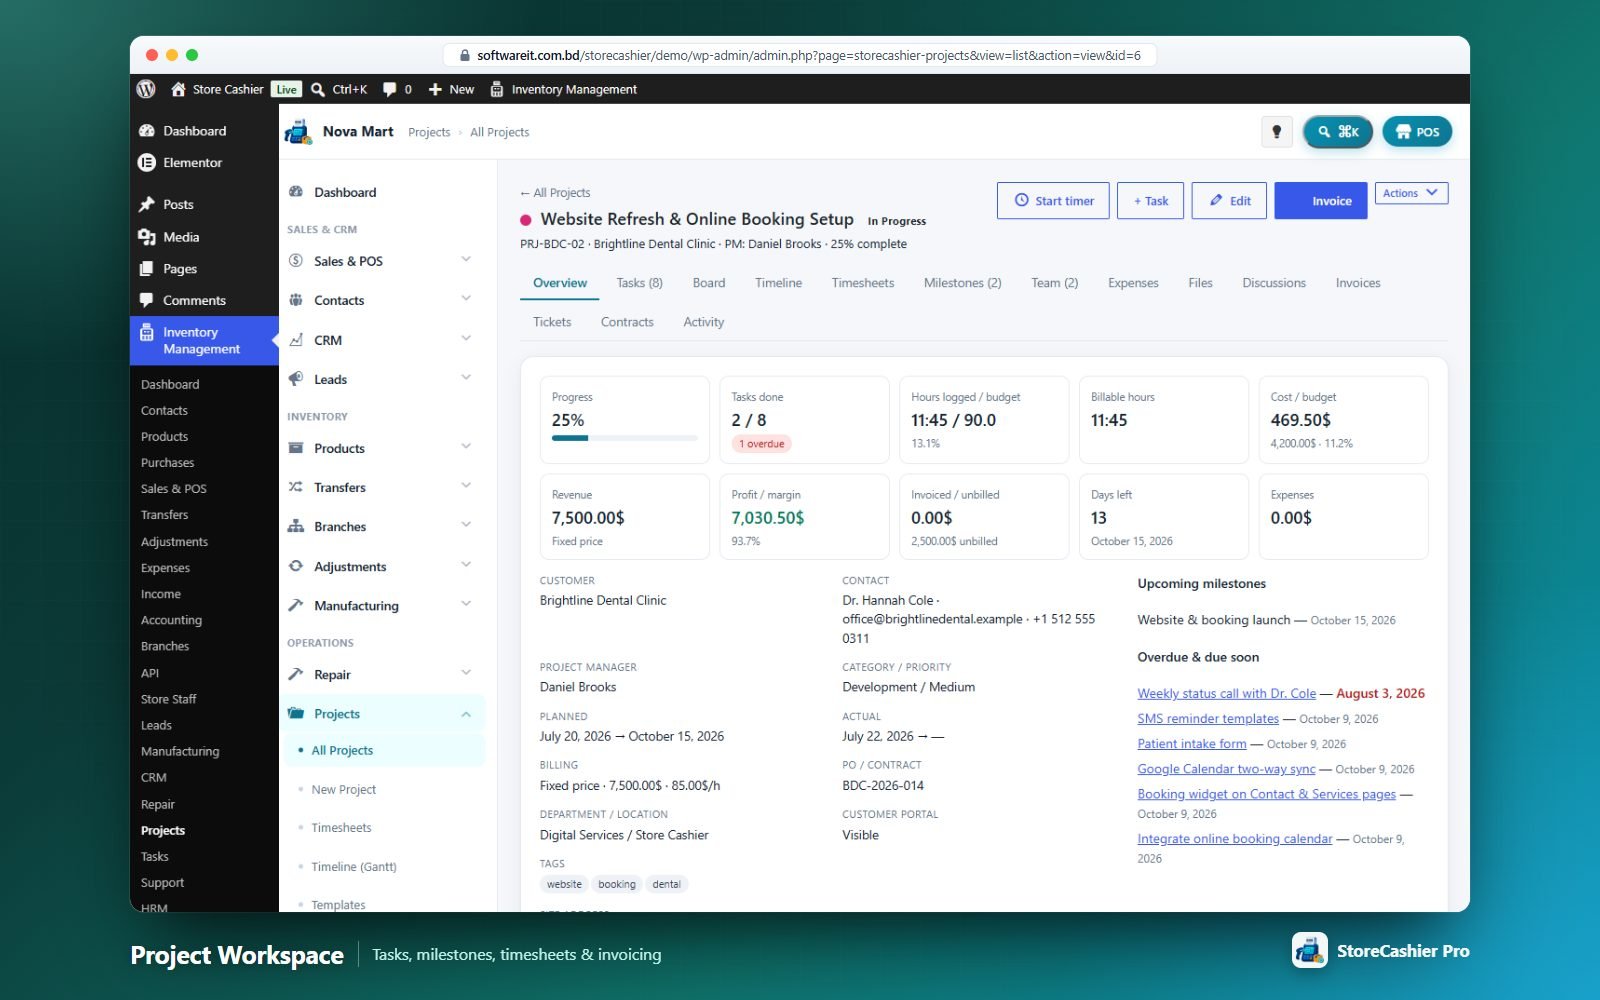Open the Milestones (2) tab
Screen dimensions: 1600x1000
click(x=963, y=283)
